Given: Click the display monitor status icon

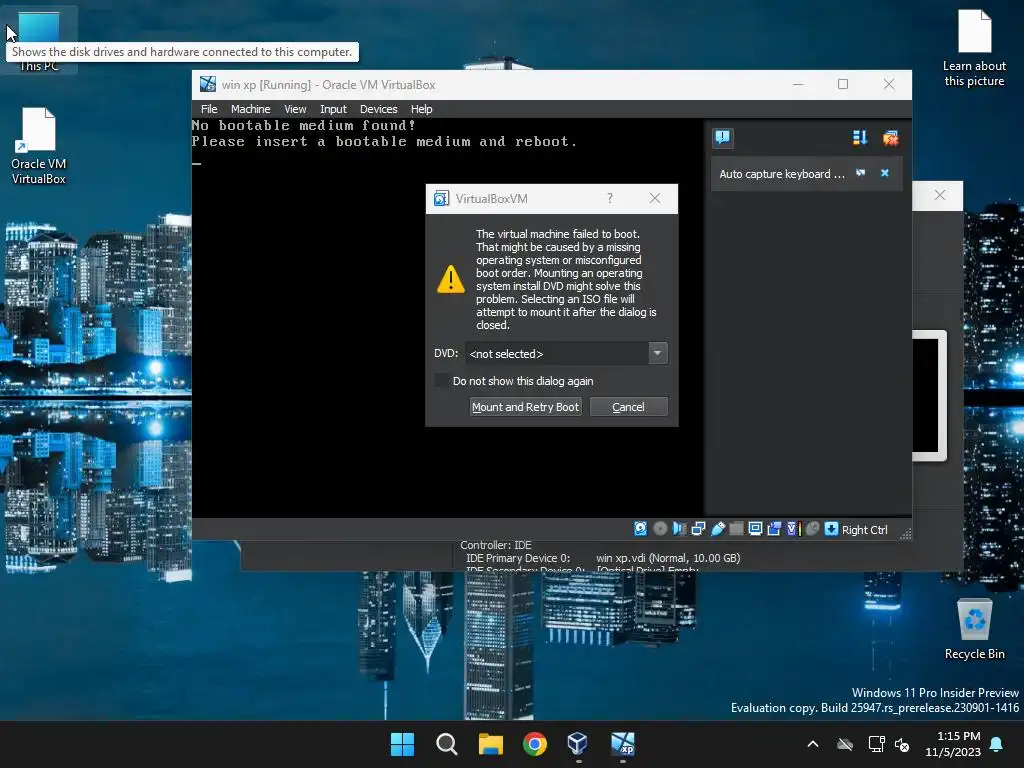Looking at the screenshot, I should 755,529.
